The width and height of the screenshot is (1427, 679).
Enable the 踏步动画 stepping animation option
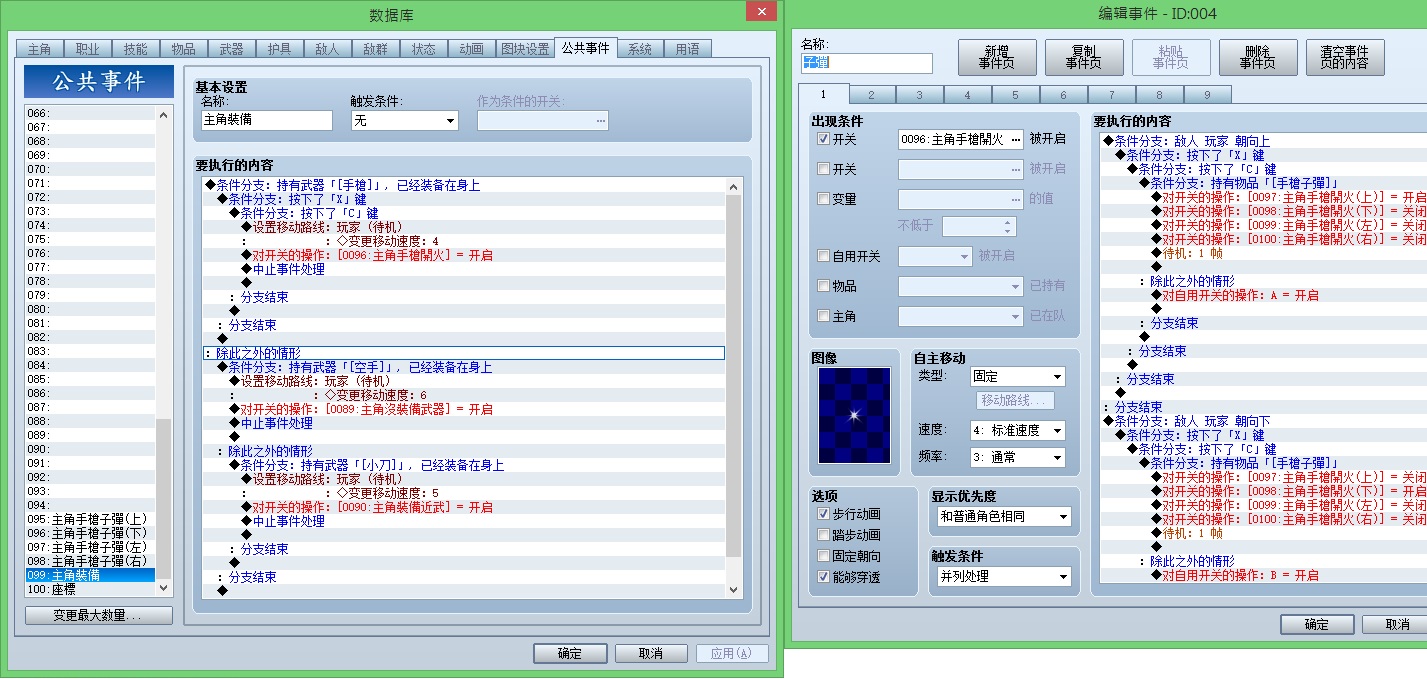pyautogui.click(x=824, y=535)
